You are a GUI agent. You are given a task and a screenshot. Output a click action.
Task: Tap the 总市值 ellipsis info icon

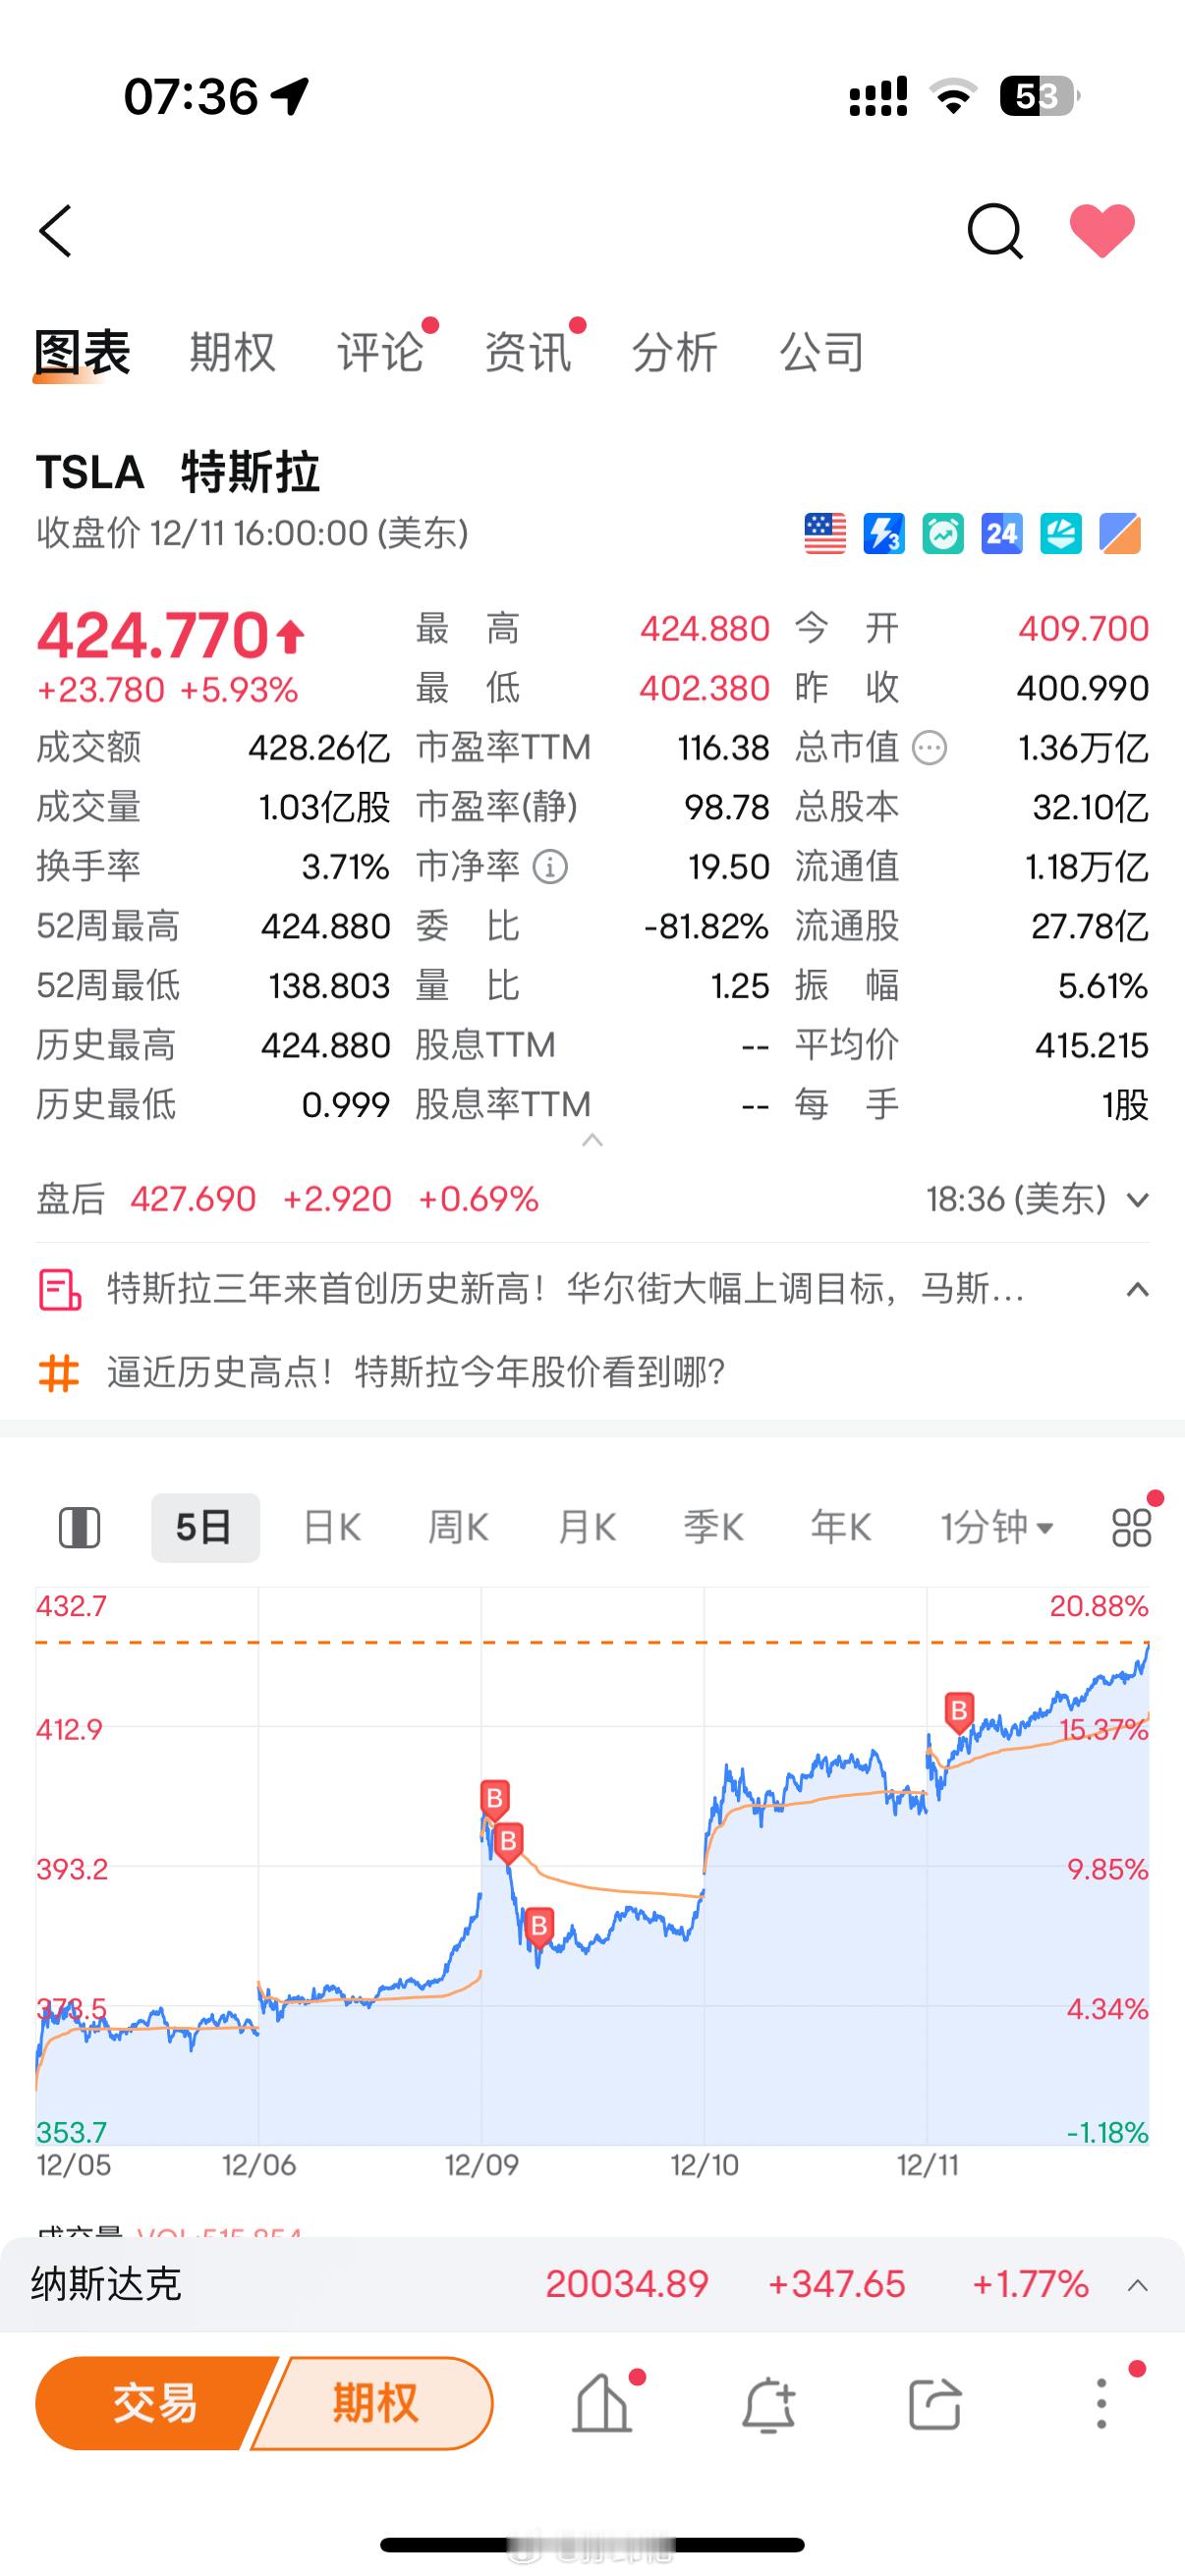[x=930, y=748]
